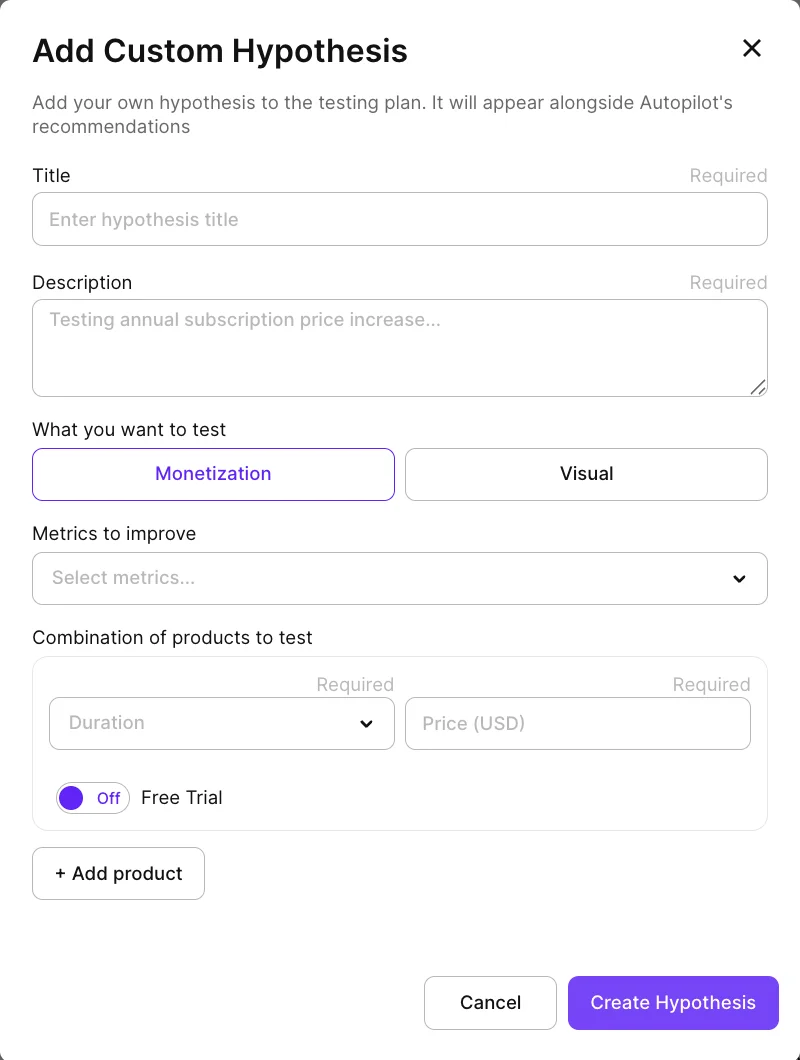Image resolution: width=800 pixels, height=1060 pixels.
Task: Click the Free Trial label text
Action: pos(181,798)
